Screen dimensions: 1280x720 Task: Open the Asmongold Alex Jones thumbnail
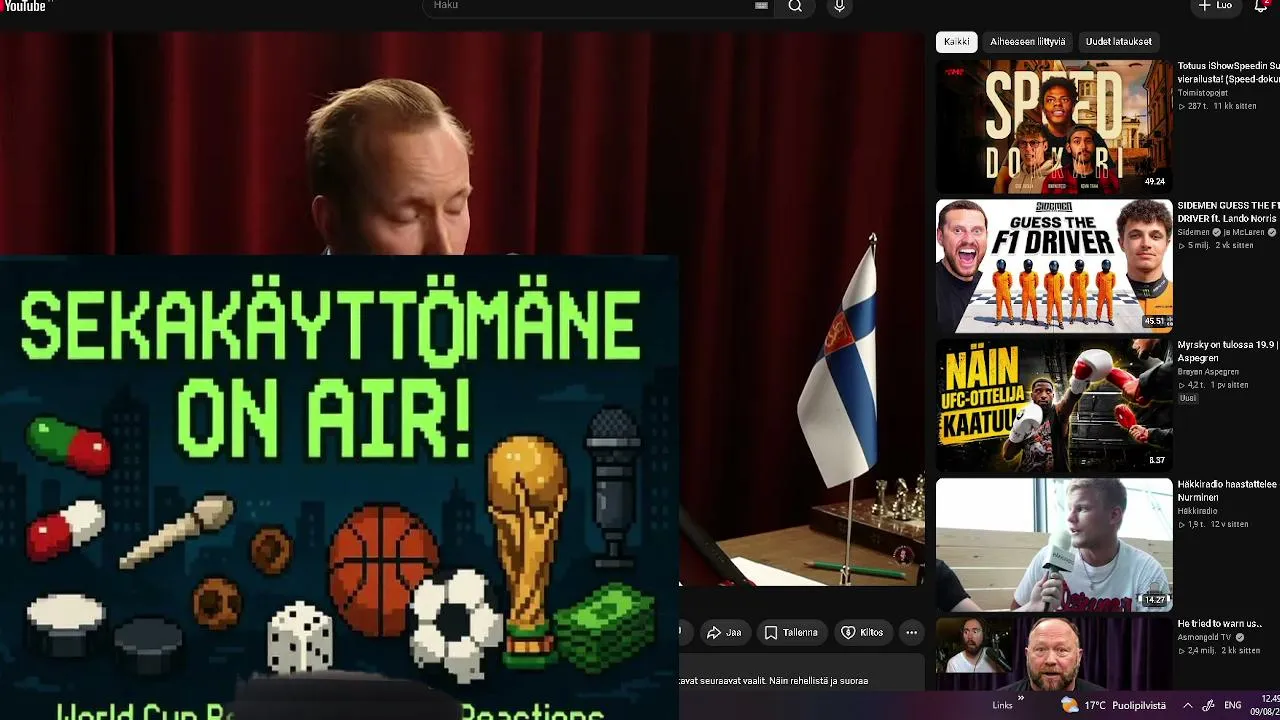1054,653
